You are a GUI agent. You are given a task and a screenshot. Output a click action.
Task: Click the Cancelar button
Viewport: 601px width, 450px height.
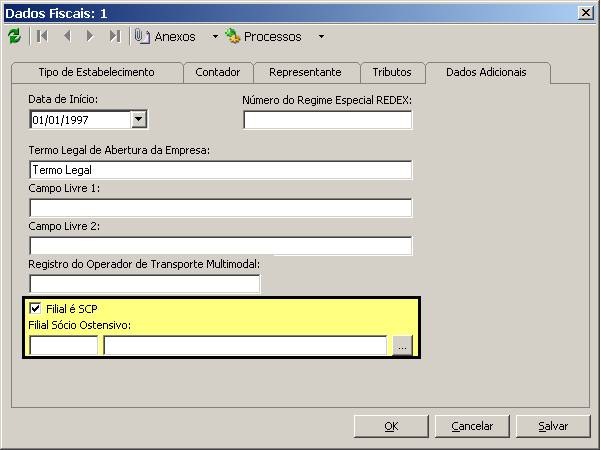click(x=472, y=426)
